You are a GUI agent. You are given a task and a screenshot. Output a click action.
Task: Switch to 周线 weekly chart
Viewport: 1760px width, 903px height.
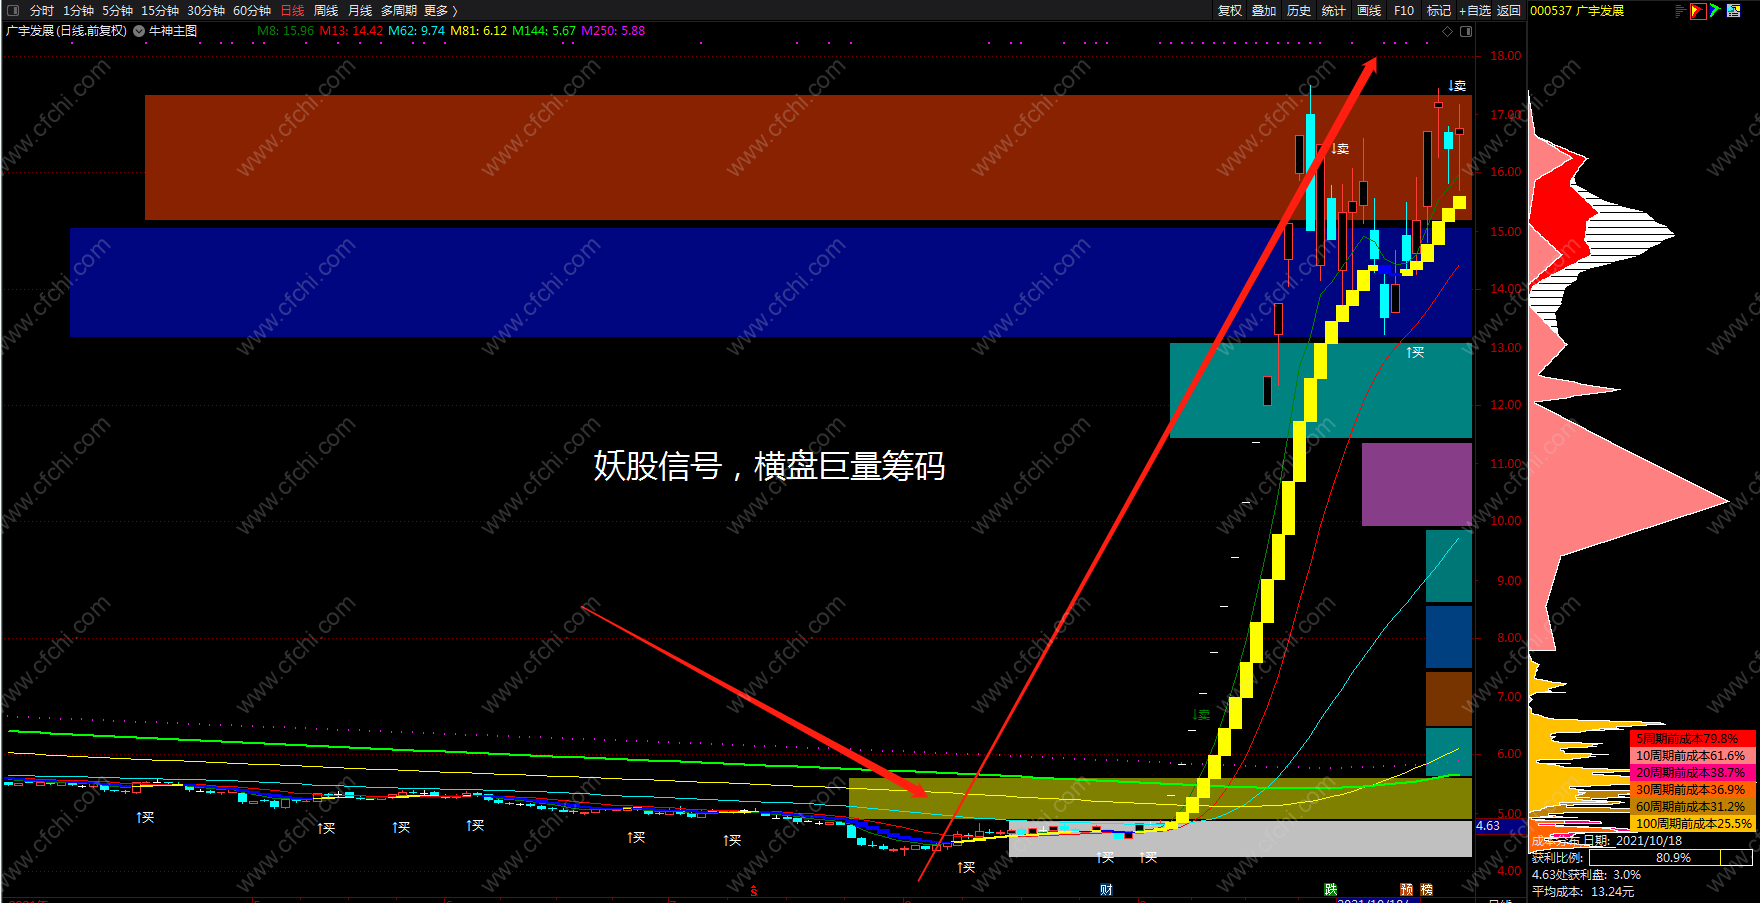[x=326, y=11]
